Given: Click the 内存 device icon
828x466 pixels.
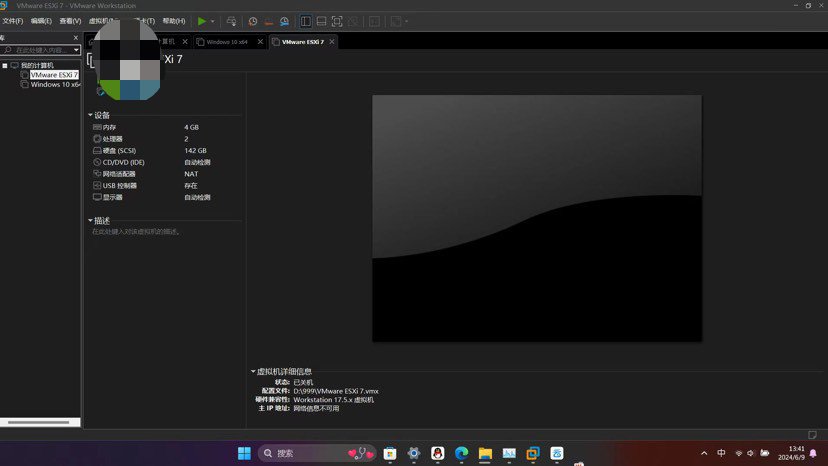Looking at the screenshot, I should 97,127.
